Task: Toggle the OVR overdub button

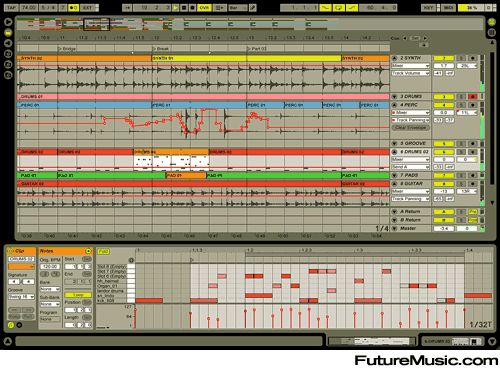Action: (204, 7)
